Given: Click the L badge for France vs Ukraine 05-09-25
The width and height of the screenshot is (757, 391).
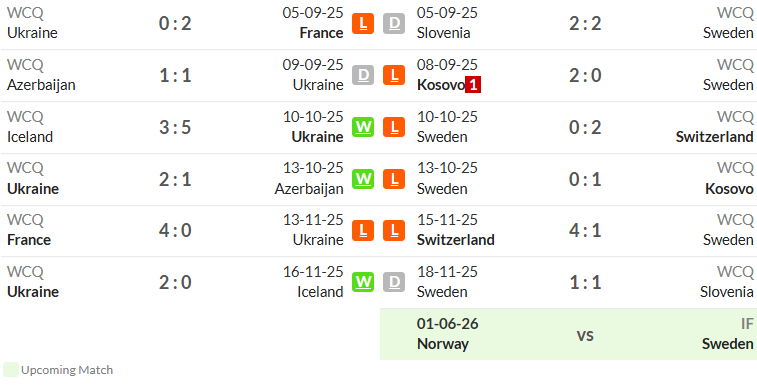Looking at the screenshot, I should tap(363, 23).
